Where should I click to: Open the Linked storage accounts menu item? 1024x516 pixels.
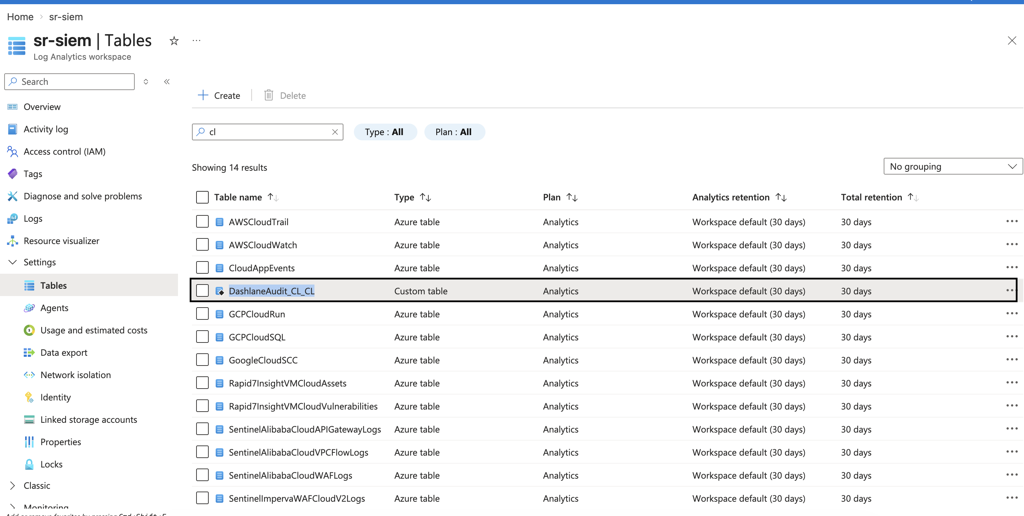(89, 419)
